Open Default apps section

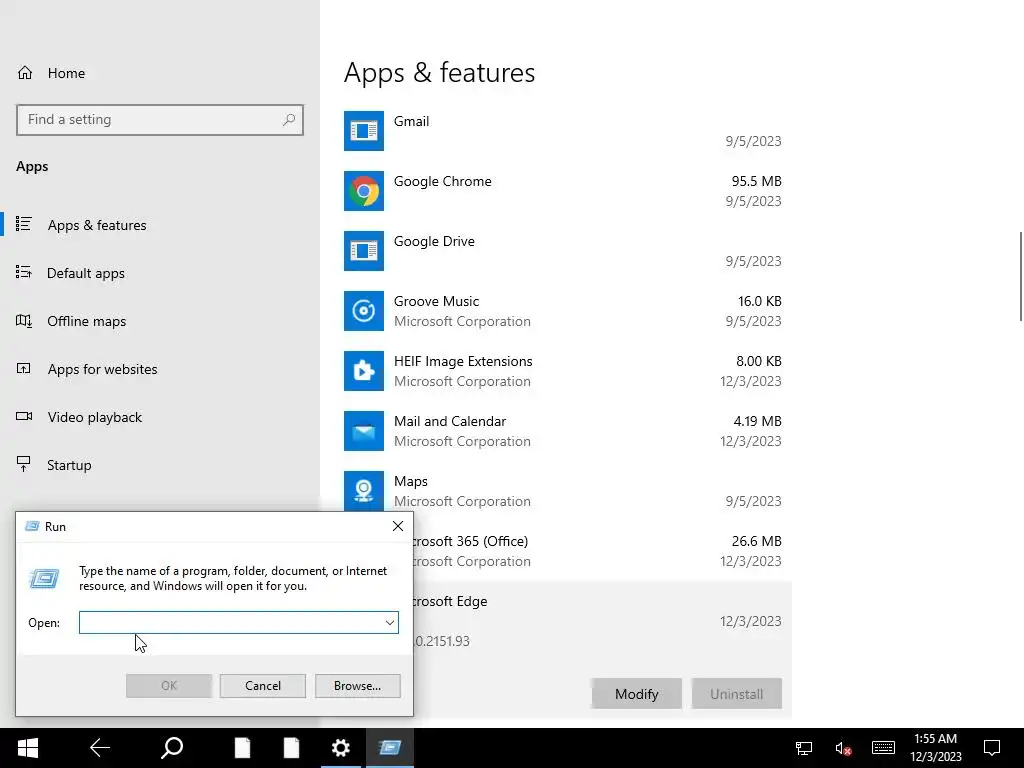[71, 273]
